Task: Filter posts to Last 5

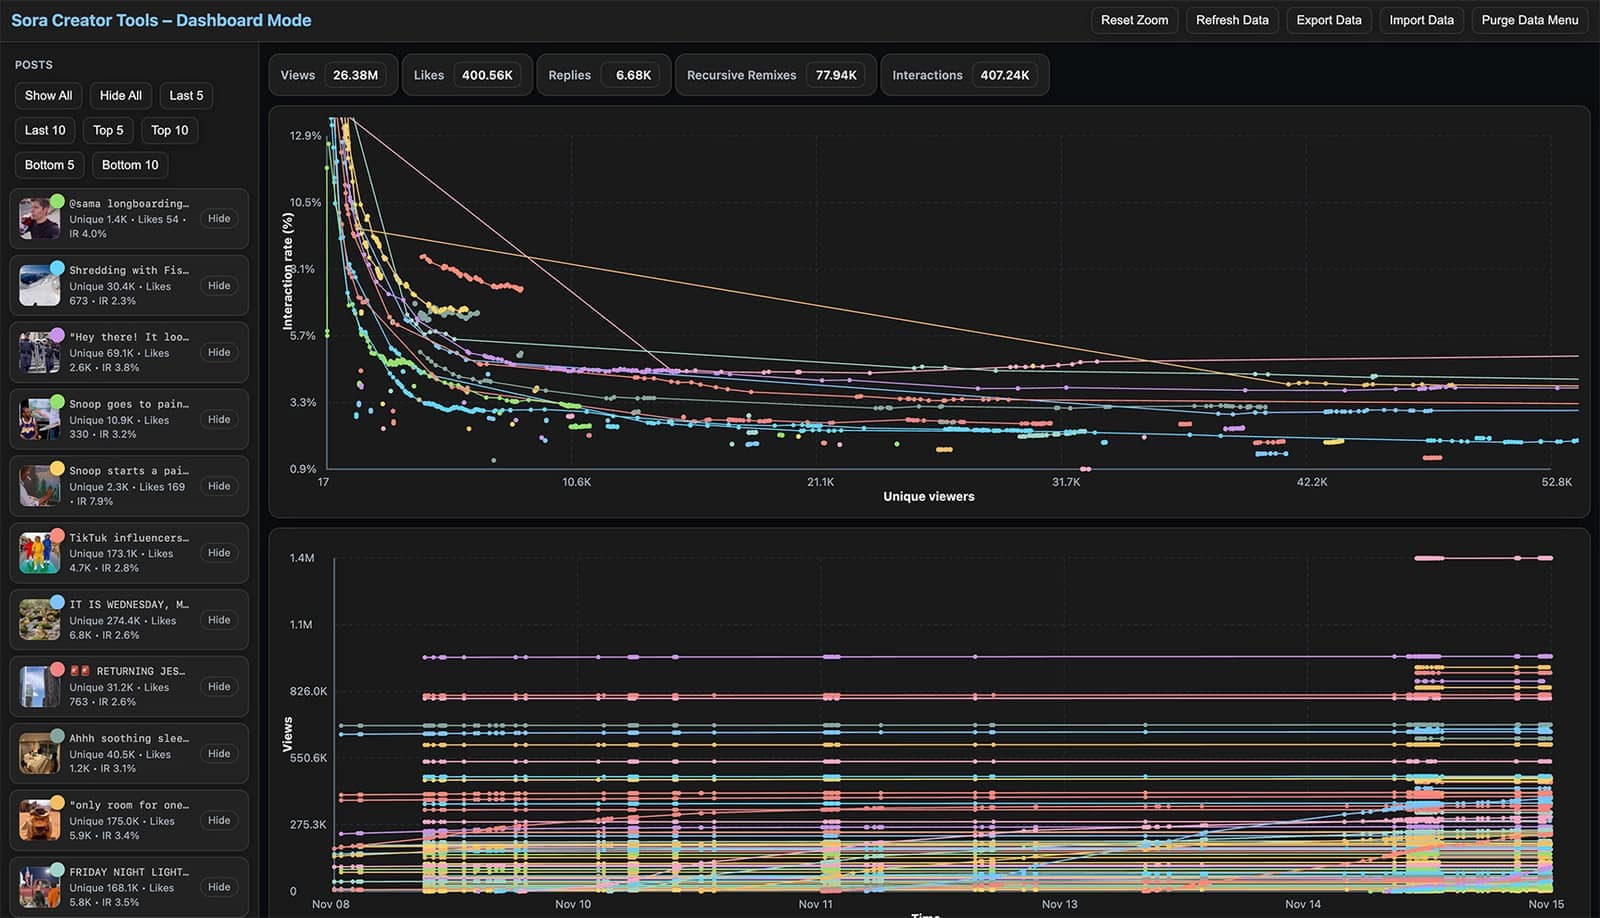Action: (x=186, y=95)
